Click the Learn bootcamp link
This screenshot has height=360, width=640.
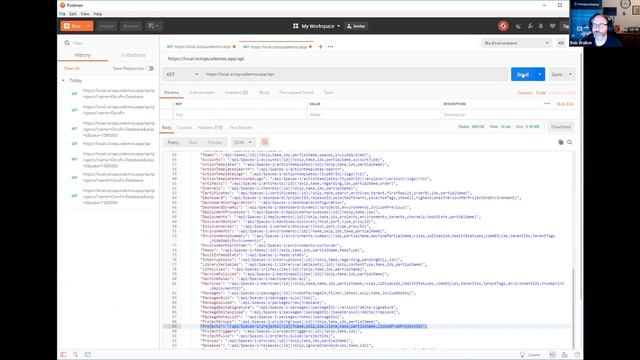[530, 355]
